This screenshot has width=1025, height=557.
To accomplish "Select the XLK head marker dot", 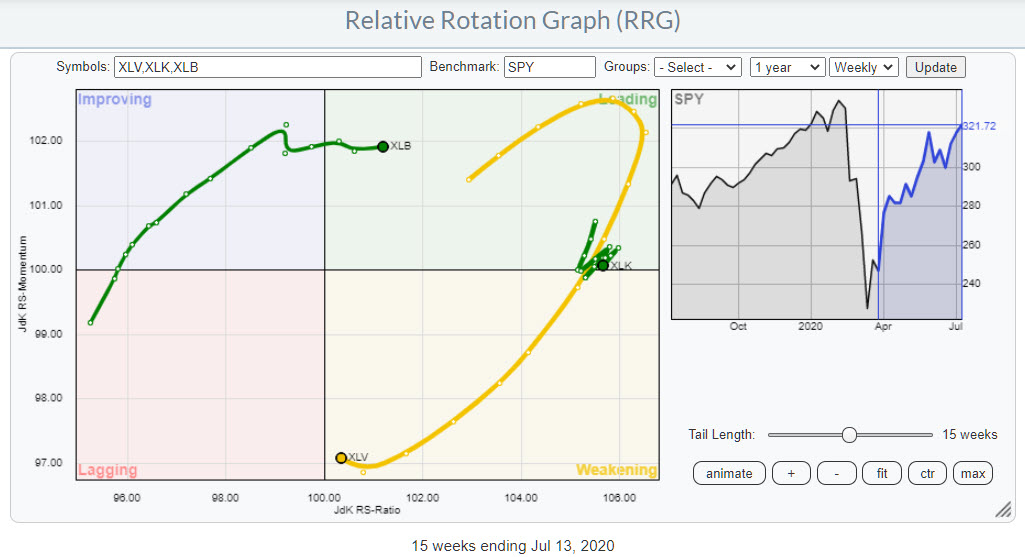I will point(602,265).
